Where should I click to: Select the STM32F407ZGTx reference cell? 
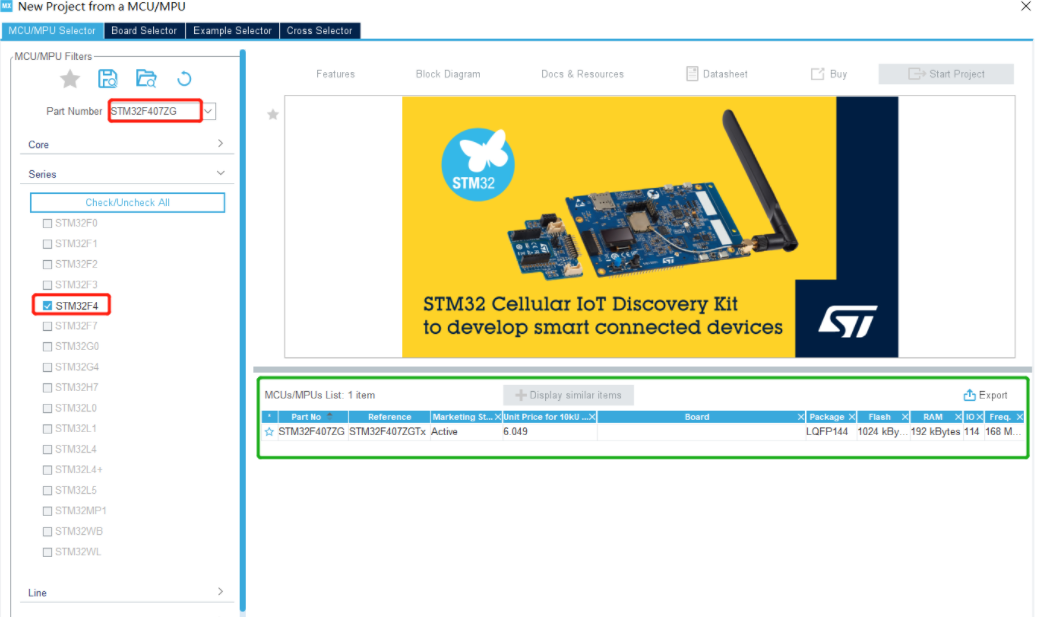click(x=388, y=431)
